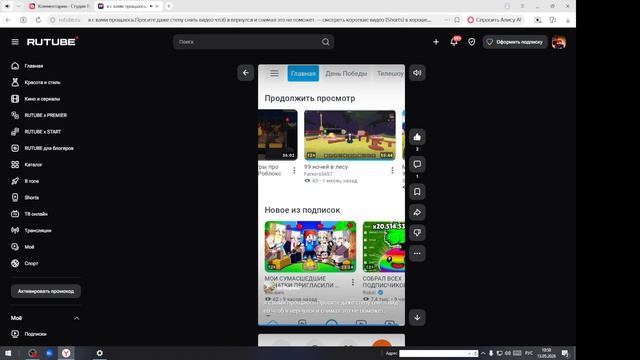
Task: Click the plus upload icon in header
Action: 436,42
